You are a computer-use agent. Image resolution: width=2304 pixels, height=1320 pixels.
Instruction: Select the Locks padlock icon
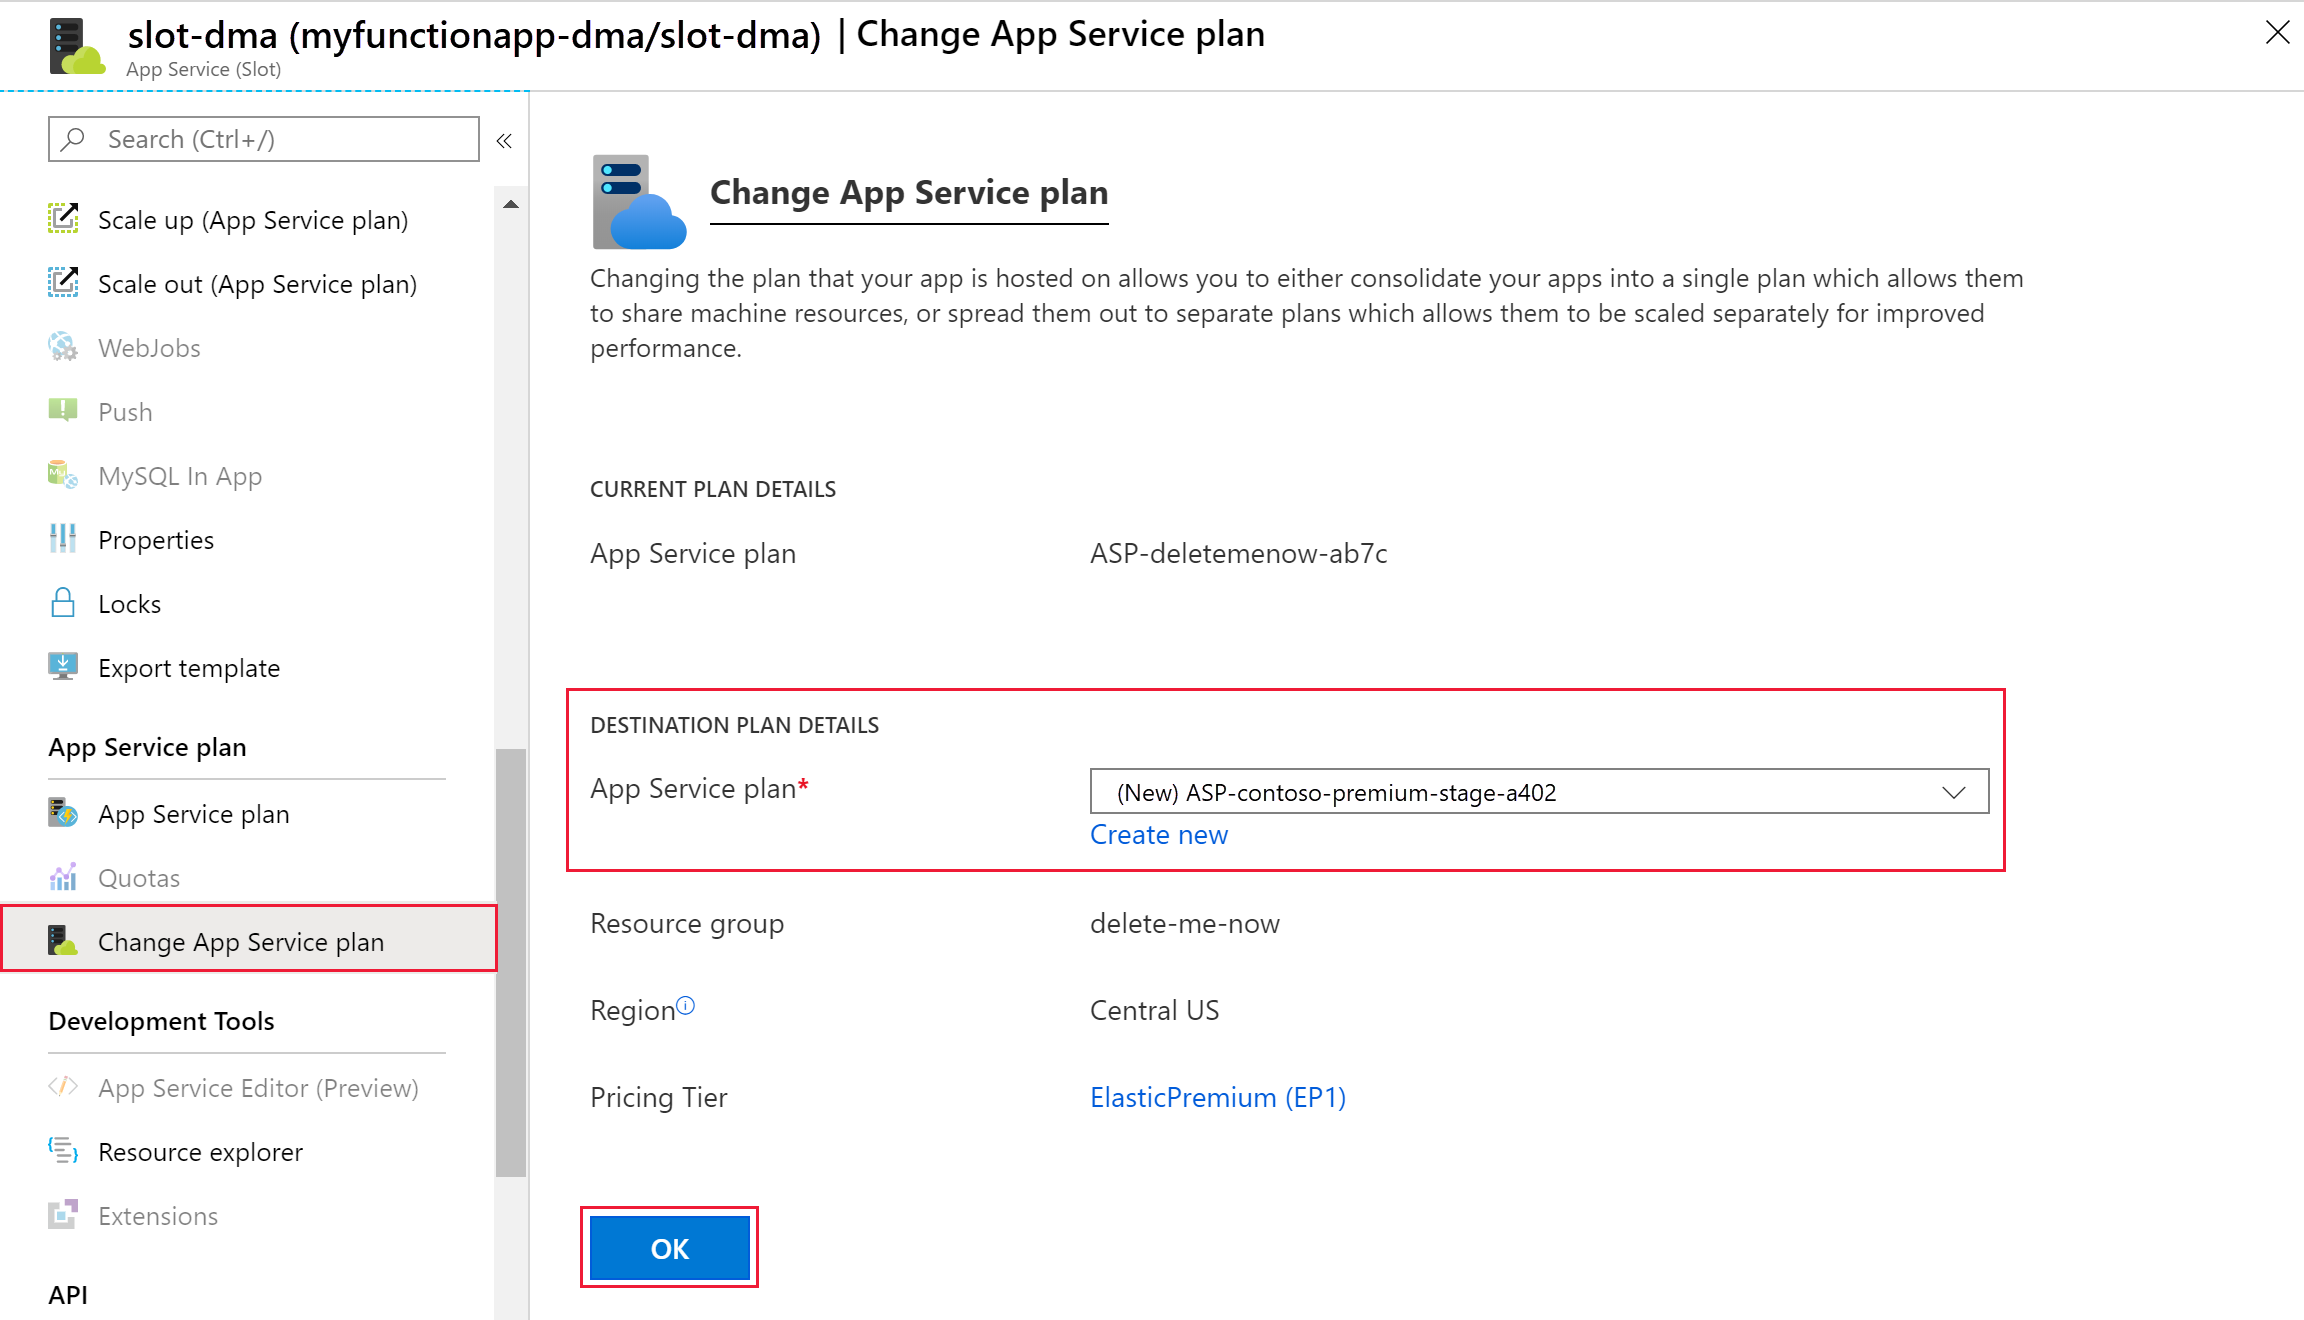pyautogui.click(x=62, y=603)
